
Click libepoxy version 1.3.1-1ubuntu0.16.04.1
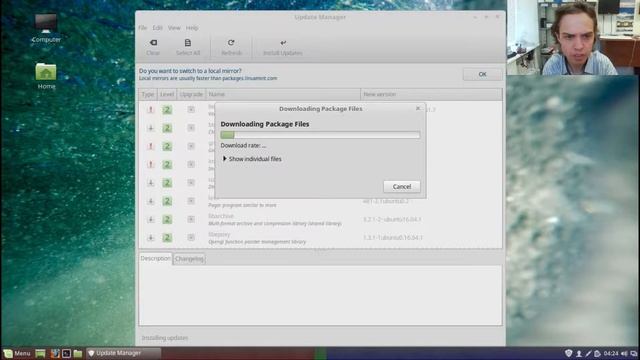393,237
